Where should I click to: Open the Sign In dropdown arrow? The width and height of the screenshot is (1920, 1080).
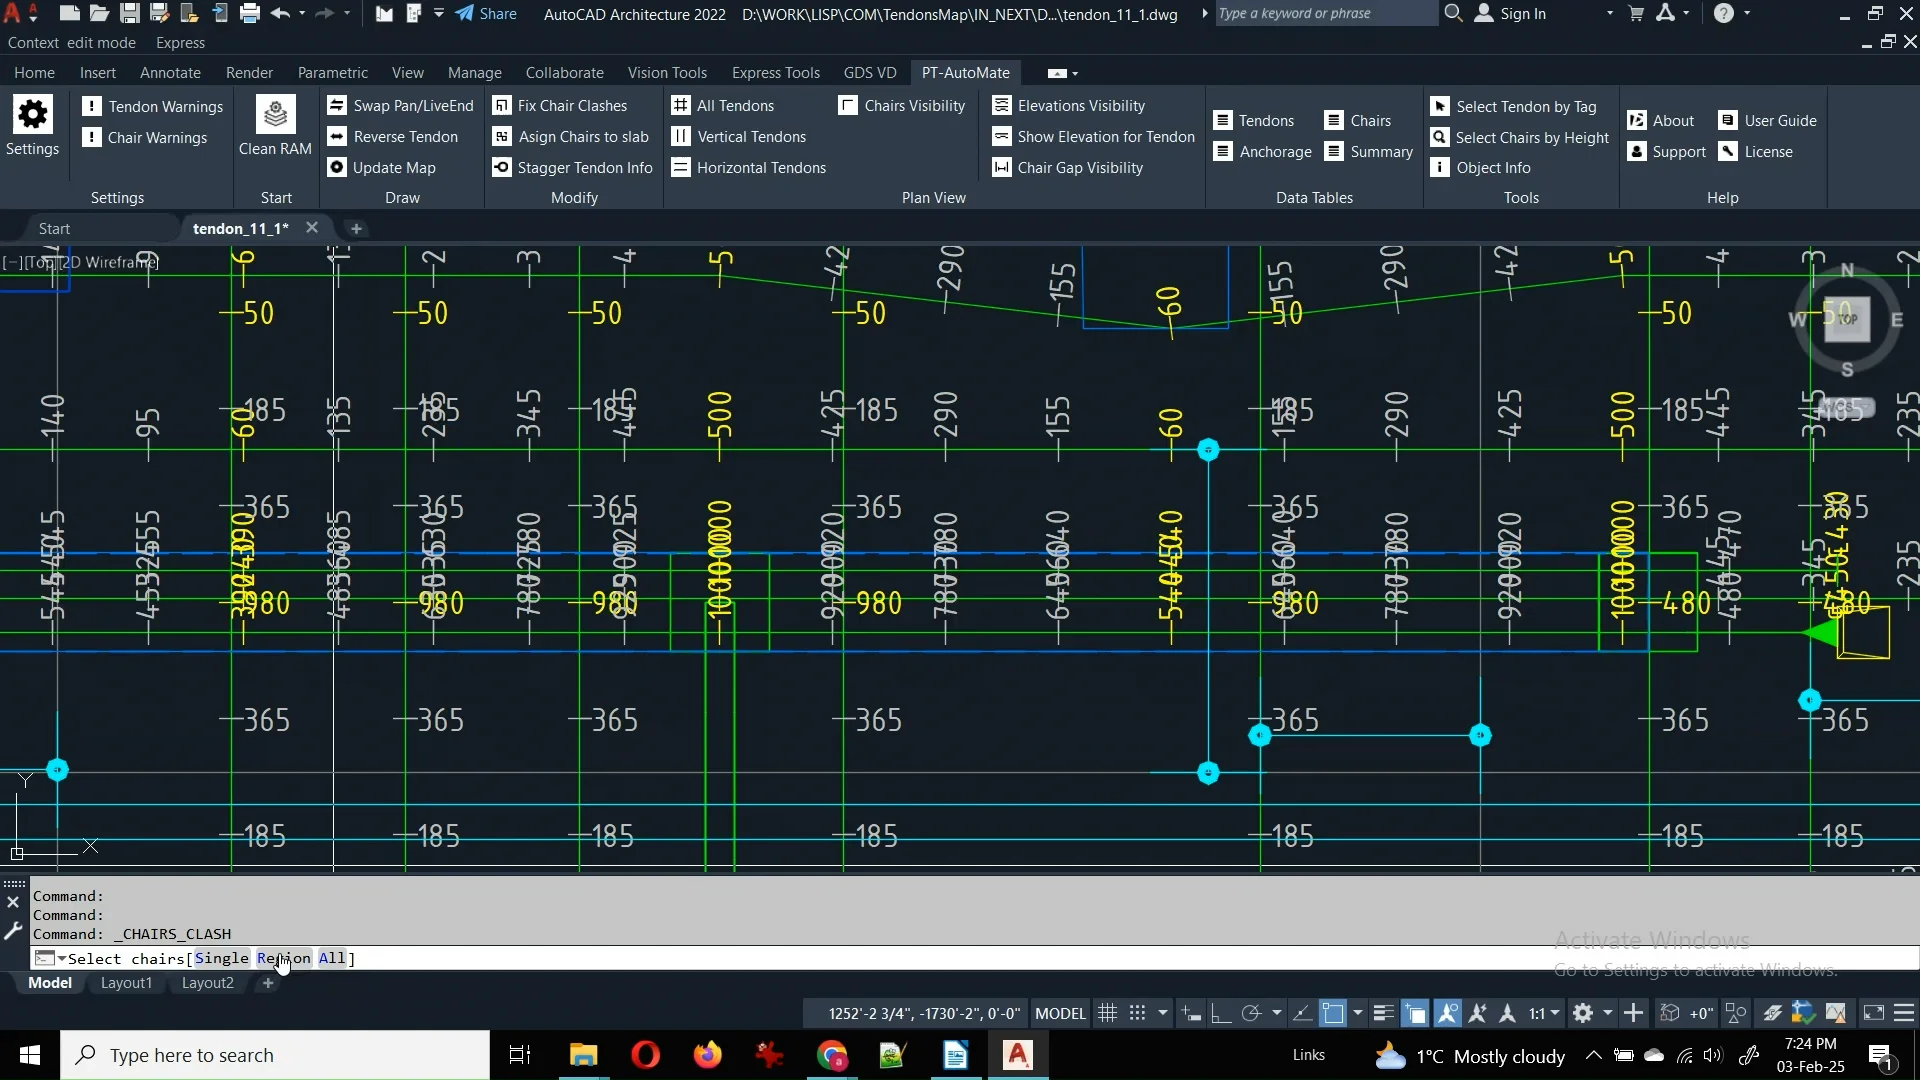[x=1609, y=14]
